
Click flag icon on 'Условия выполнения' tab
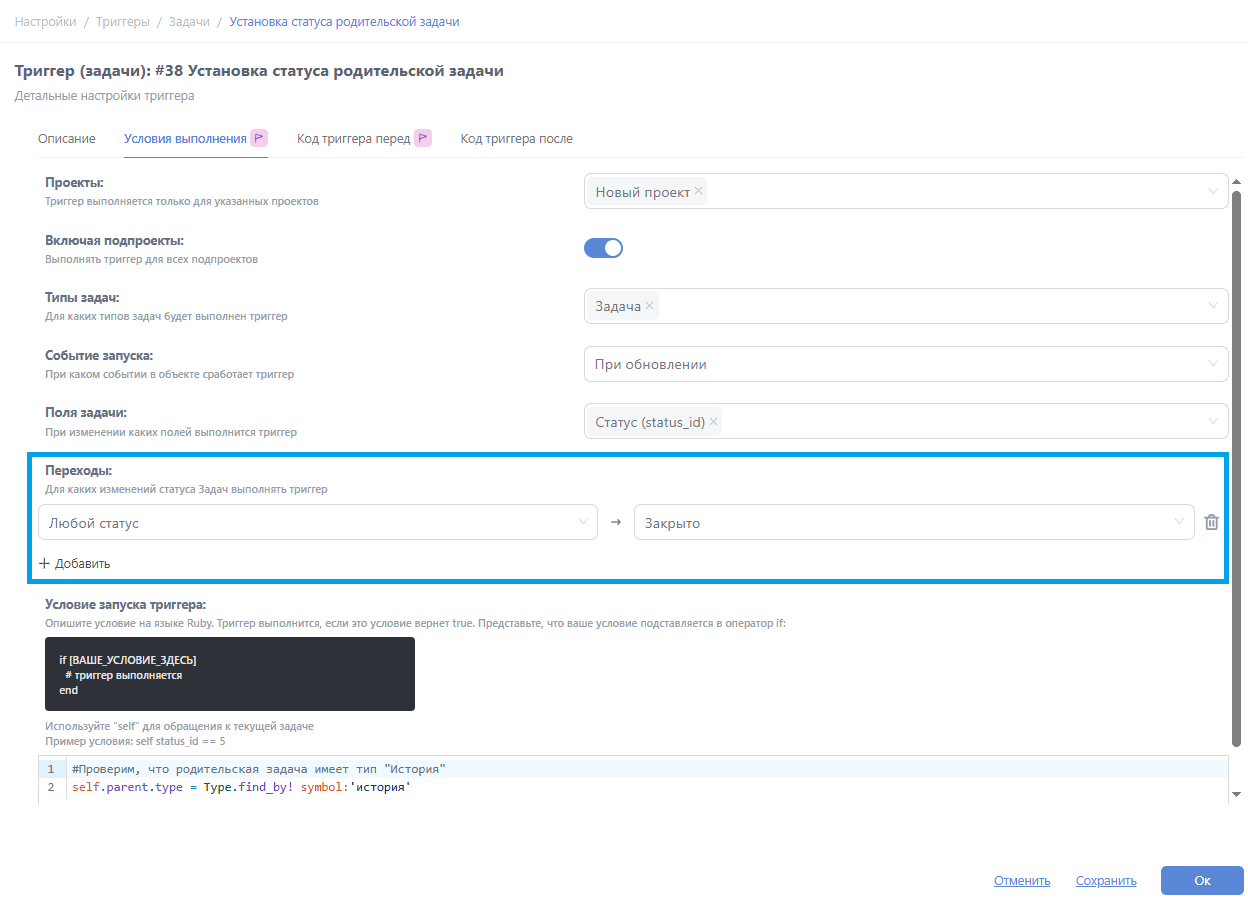258,138
